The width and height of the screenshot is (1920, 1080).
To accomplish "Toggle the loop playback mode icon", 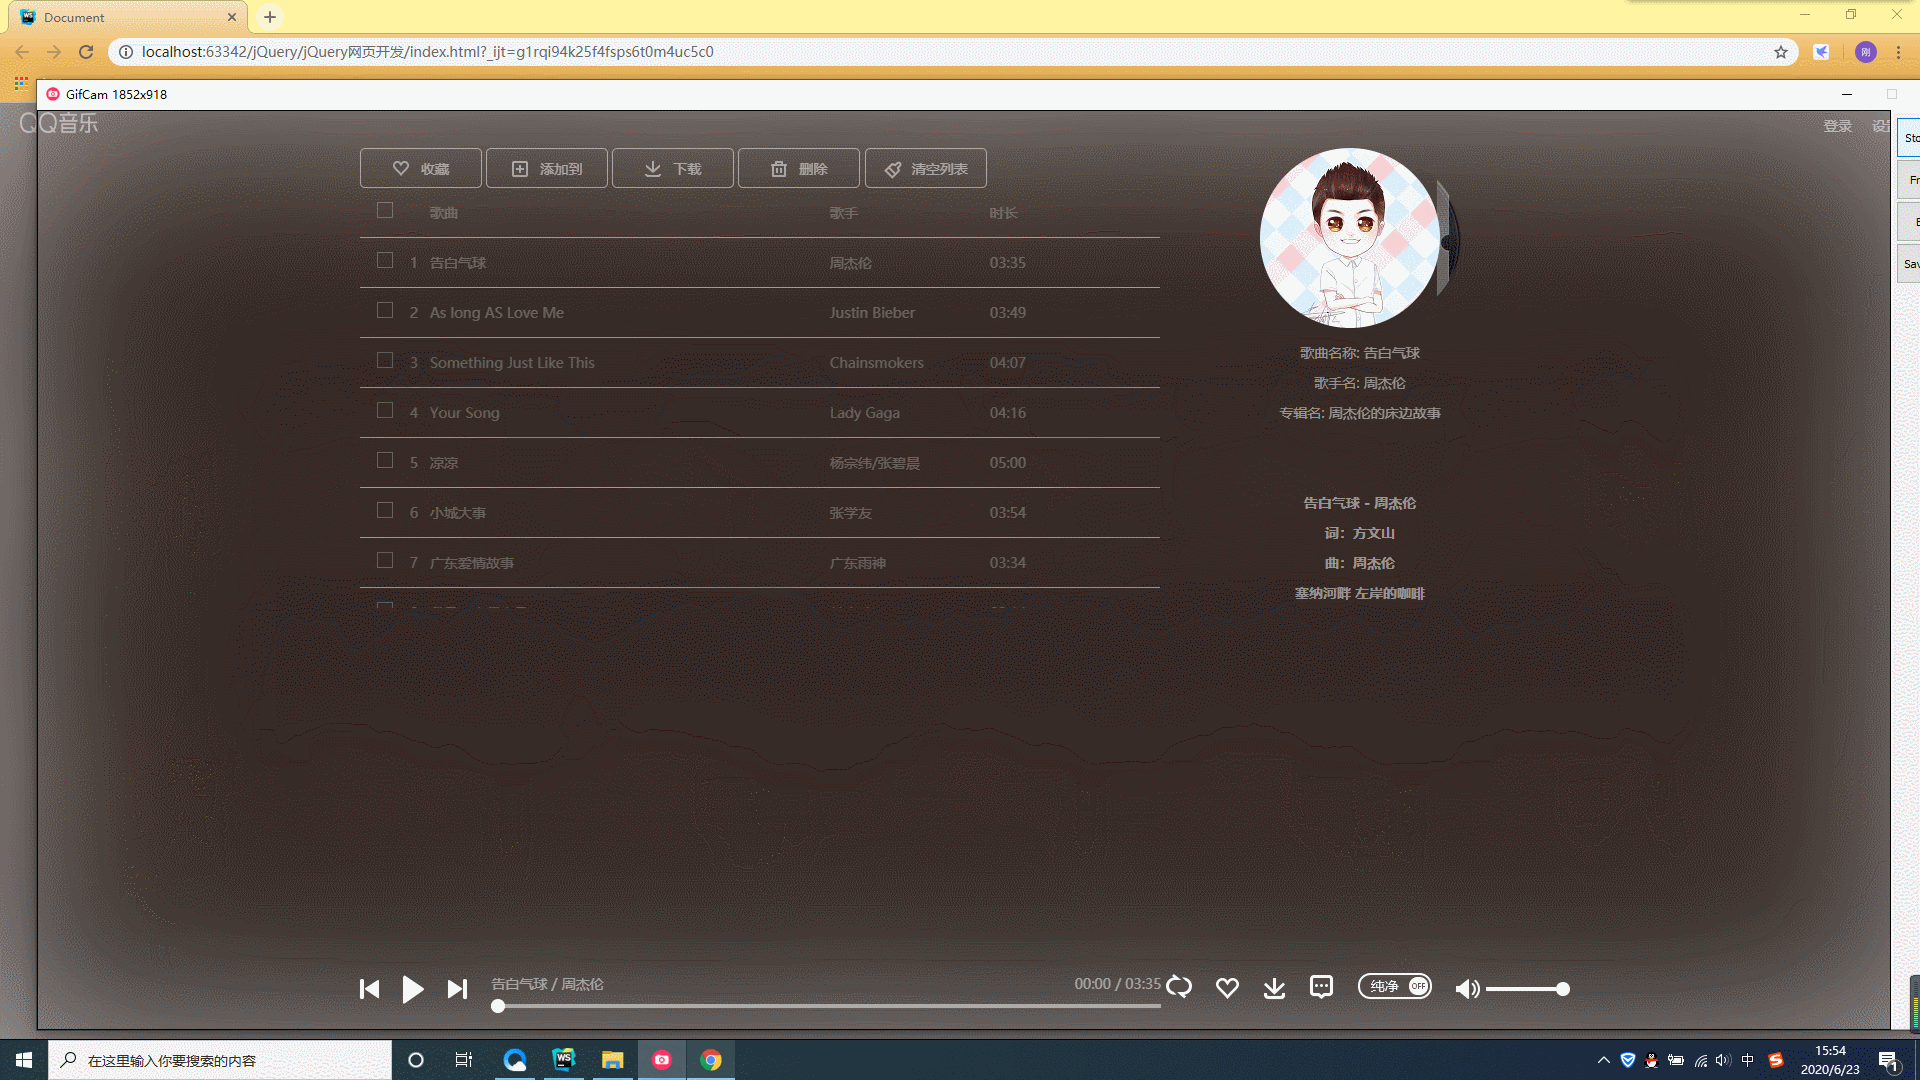I will point(1179,987).
